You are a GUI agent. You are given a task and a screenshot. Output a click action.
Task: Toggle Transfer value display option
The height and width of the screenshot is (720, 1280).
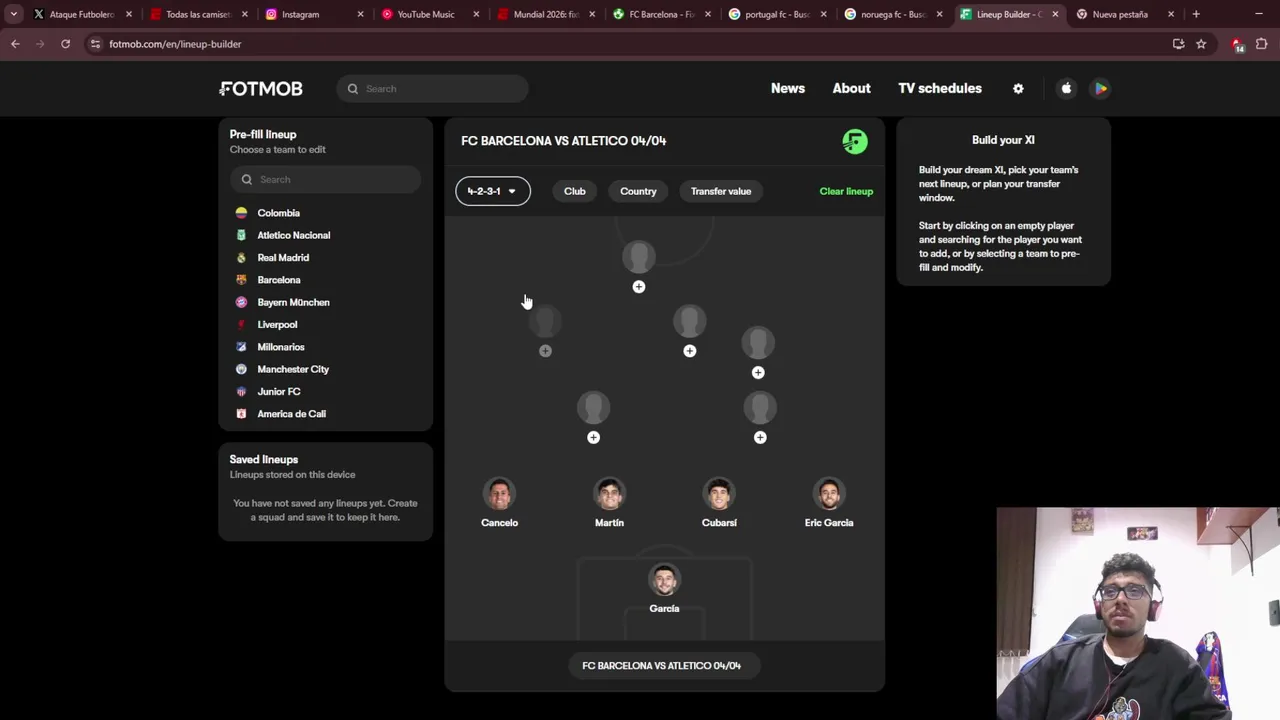[721, 191]
